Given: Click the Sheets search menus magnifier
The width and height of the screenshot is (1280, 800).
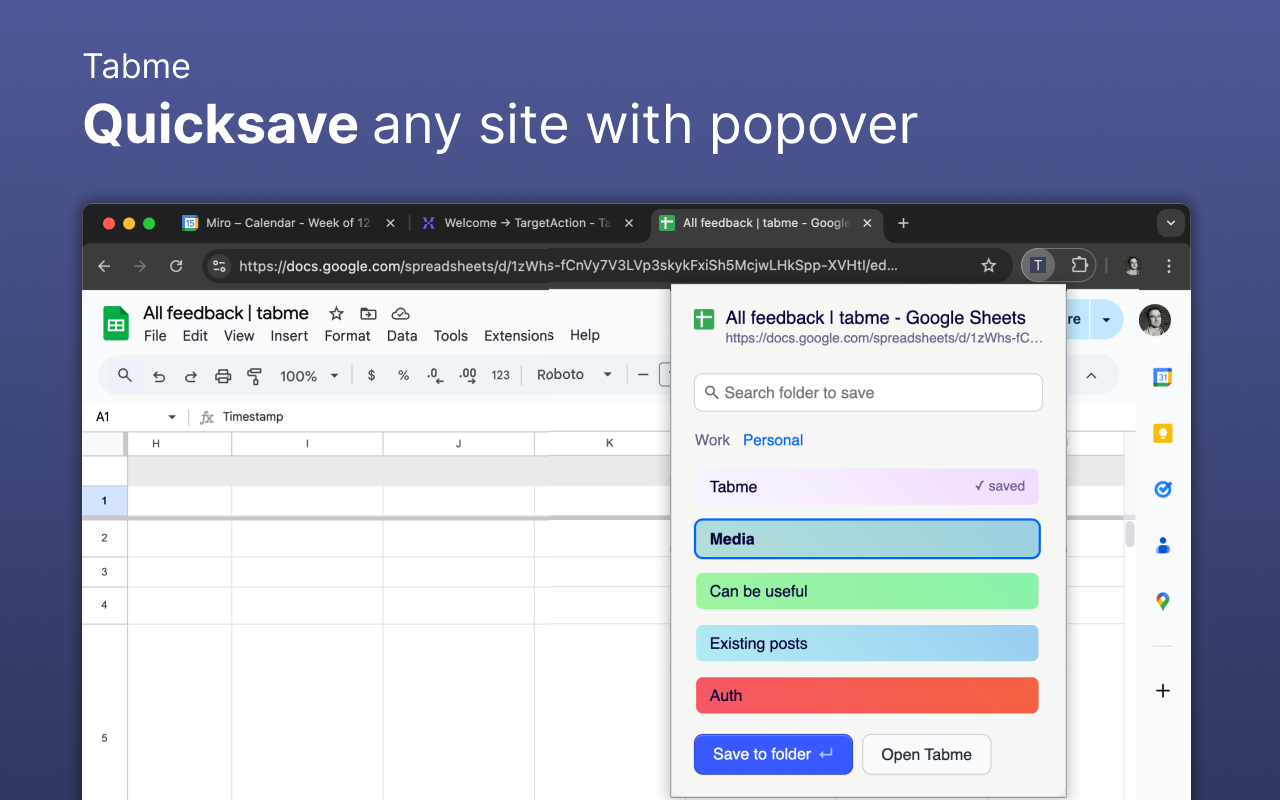Looking at the screenshot, I should [125, 375].
